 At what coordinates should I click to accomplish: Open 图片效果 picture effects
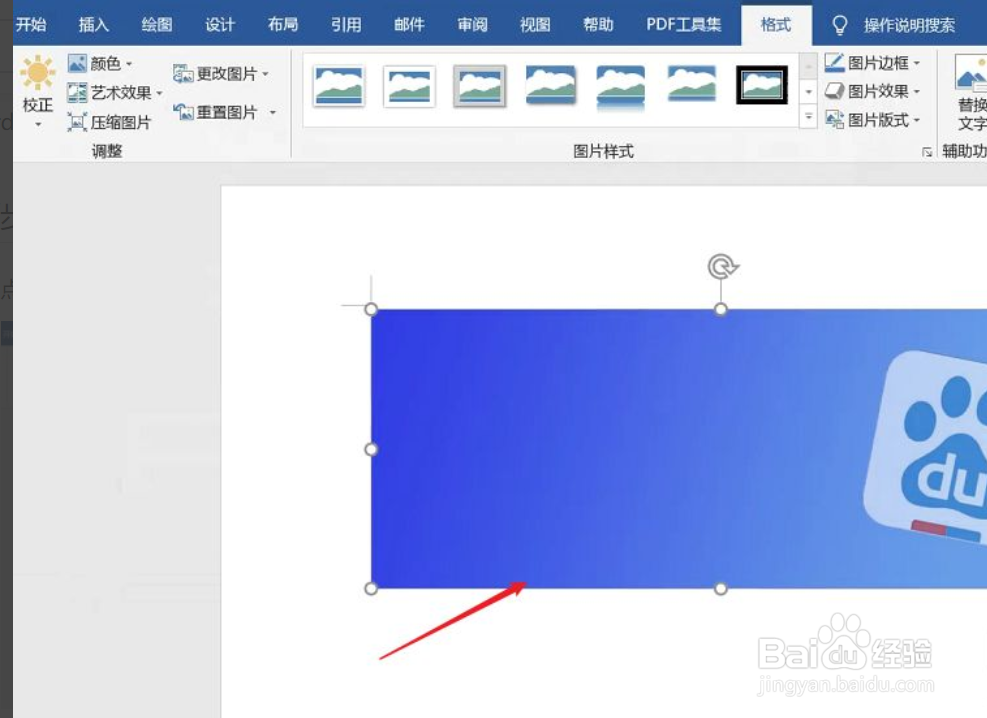click(872, 91)
